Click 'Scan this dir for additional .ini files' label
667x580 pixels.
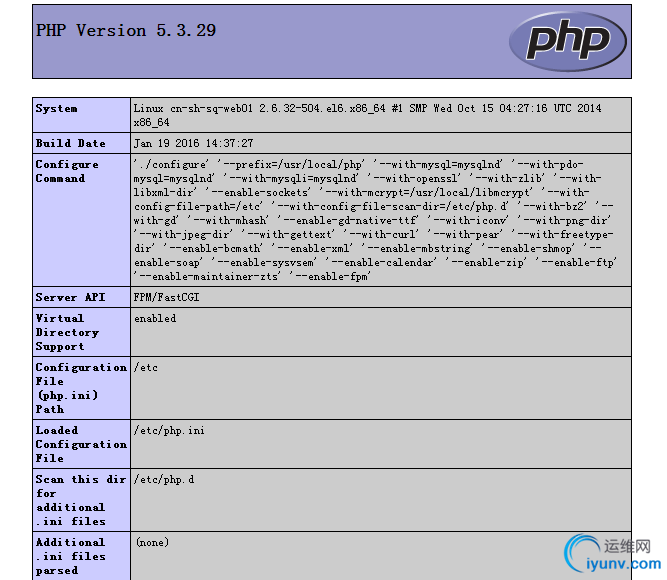pyautogui.click(x=81, y=500)
